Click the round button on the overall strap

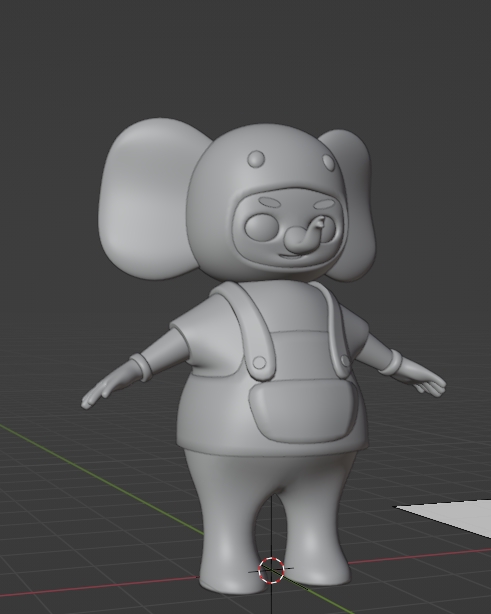(x=259, y=363)
